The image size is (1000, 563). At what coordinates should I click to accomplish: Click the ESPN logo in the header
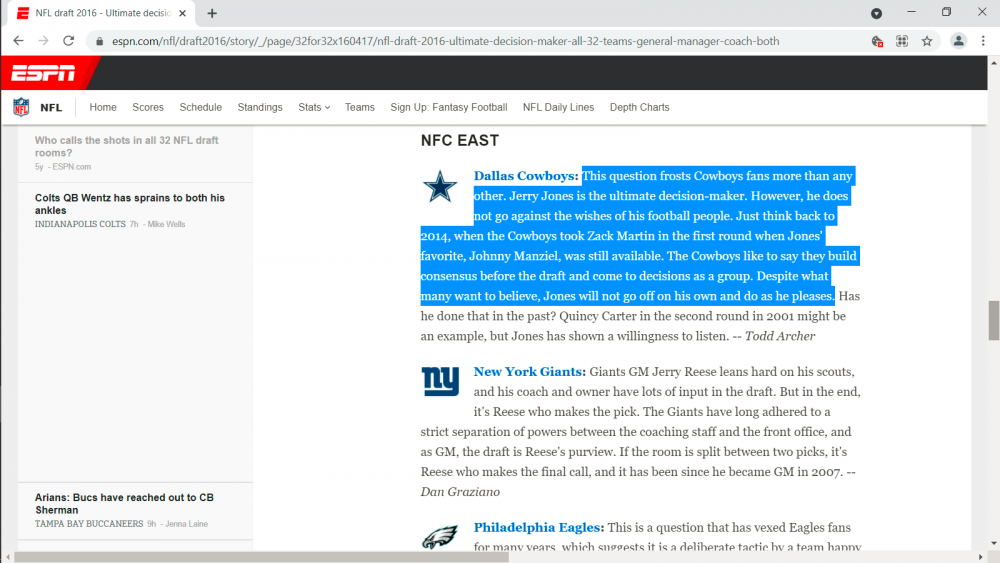(42, 73)
